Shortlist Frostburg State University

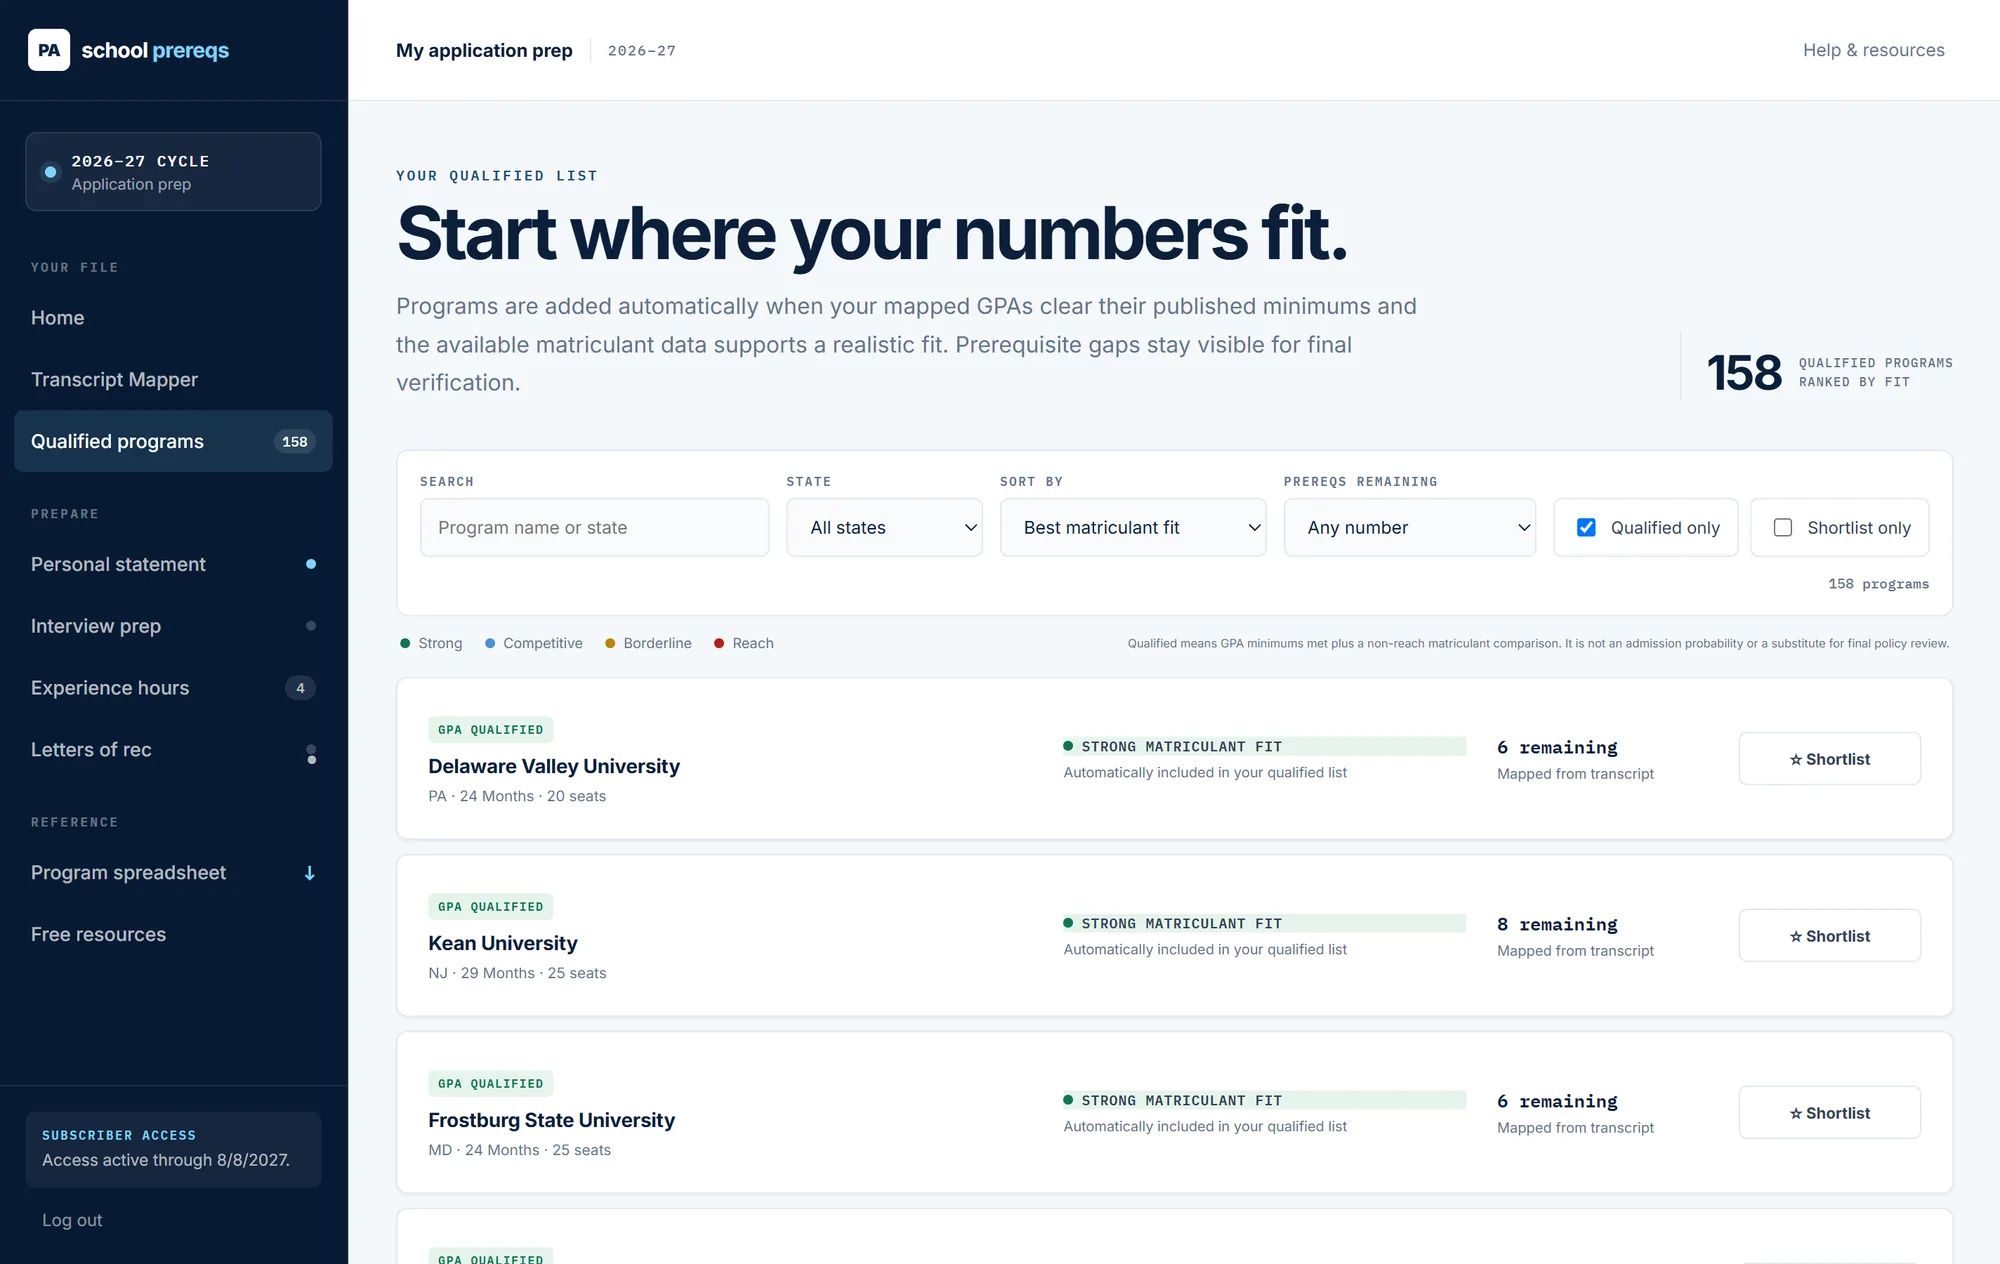point(1829,1113)
